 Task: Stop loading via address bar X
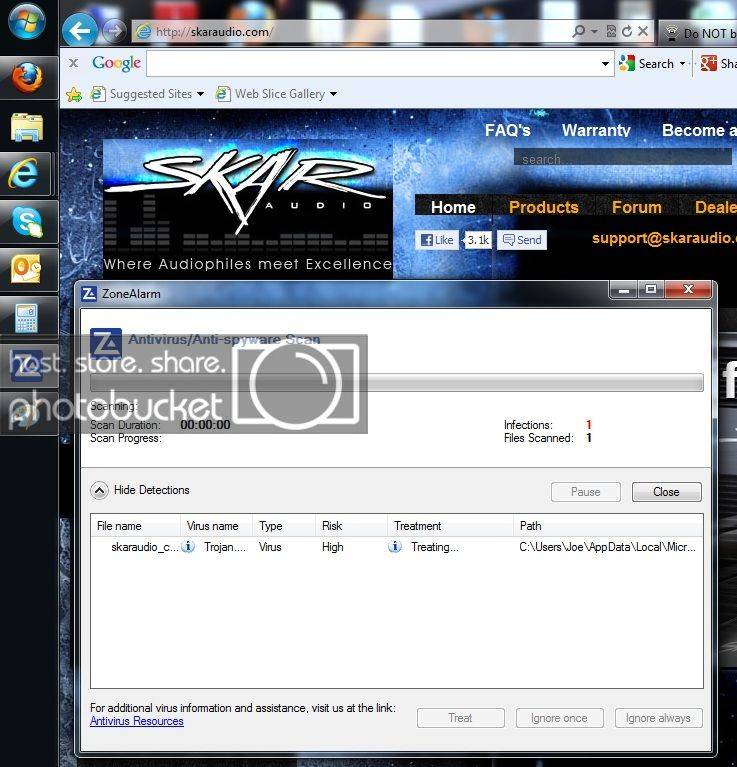point(643,31)
